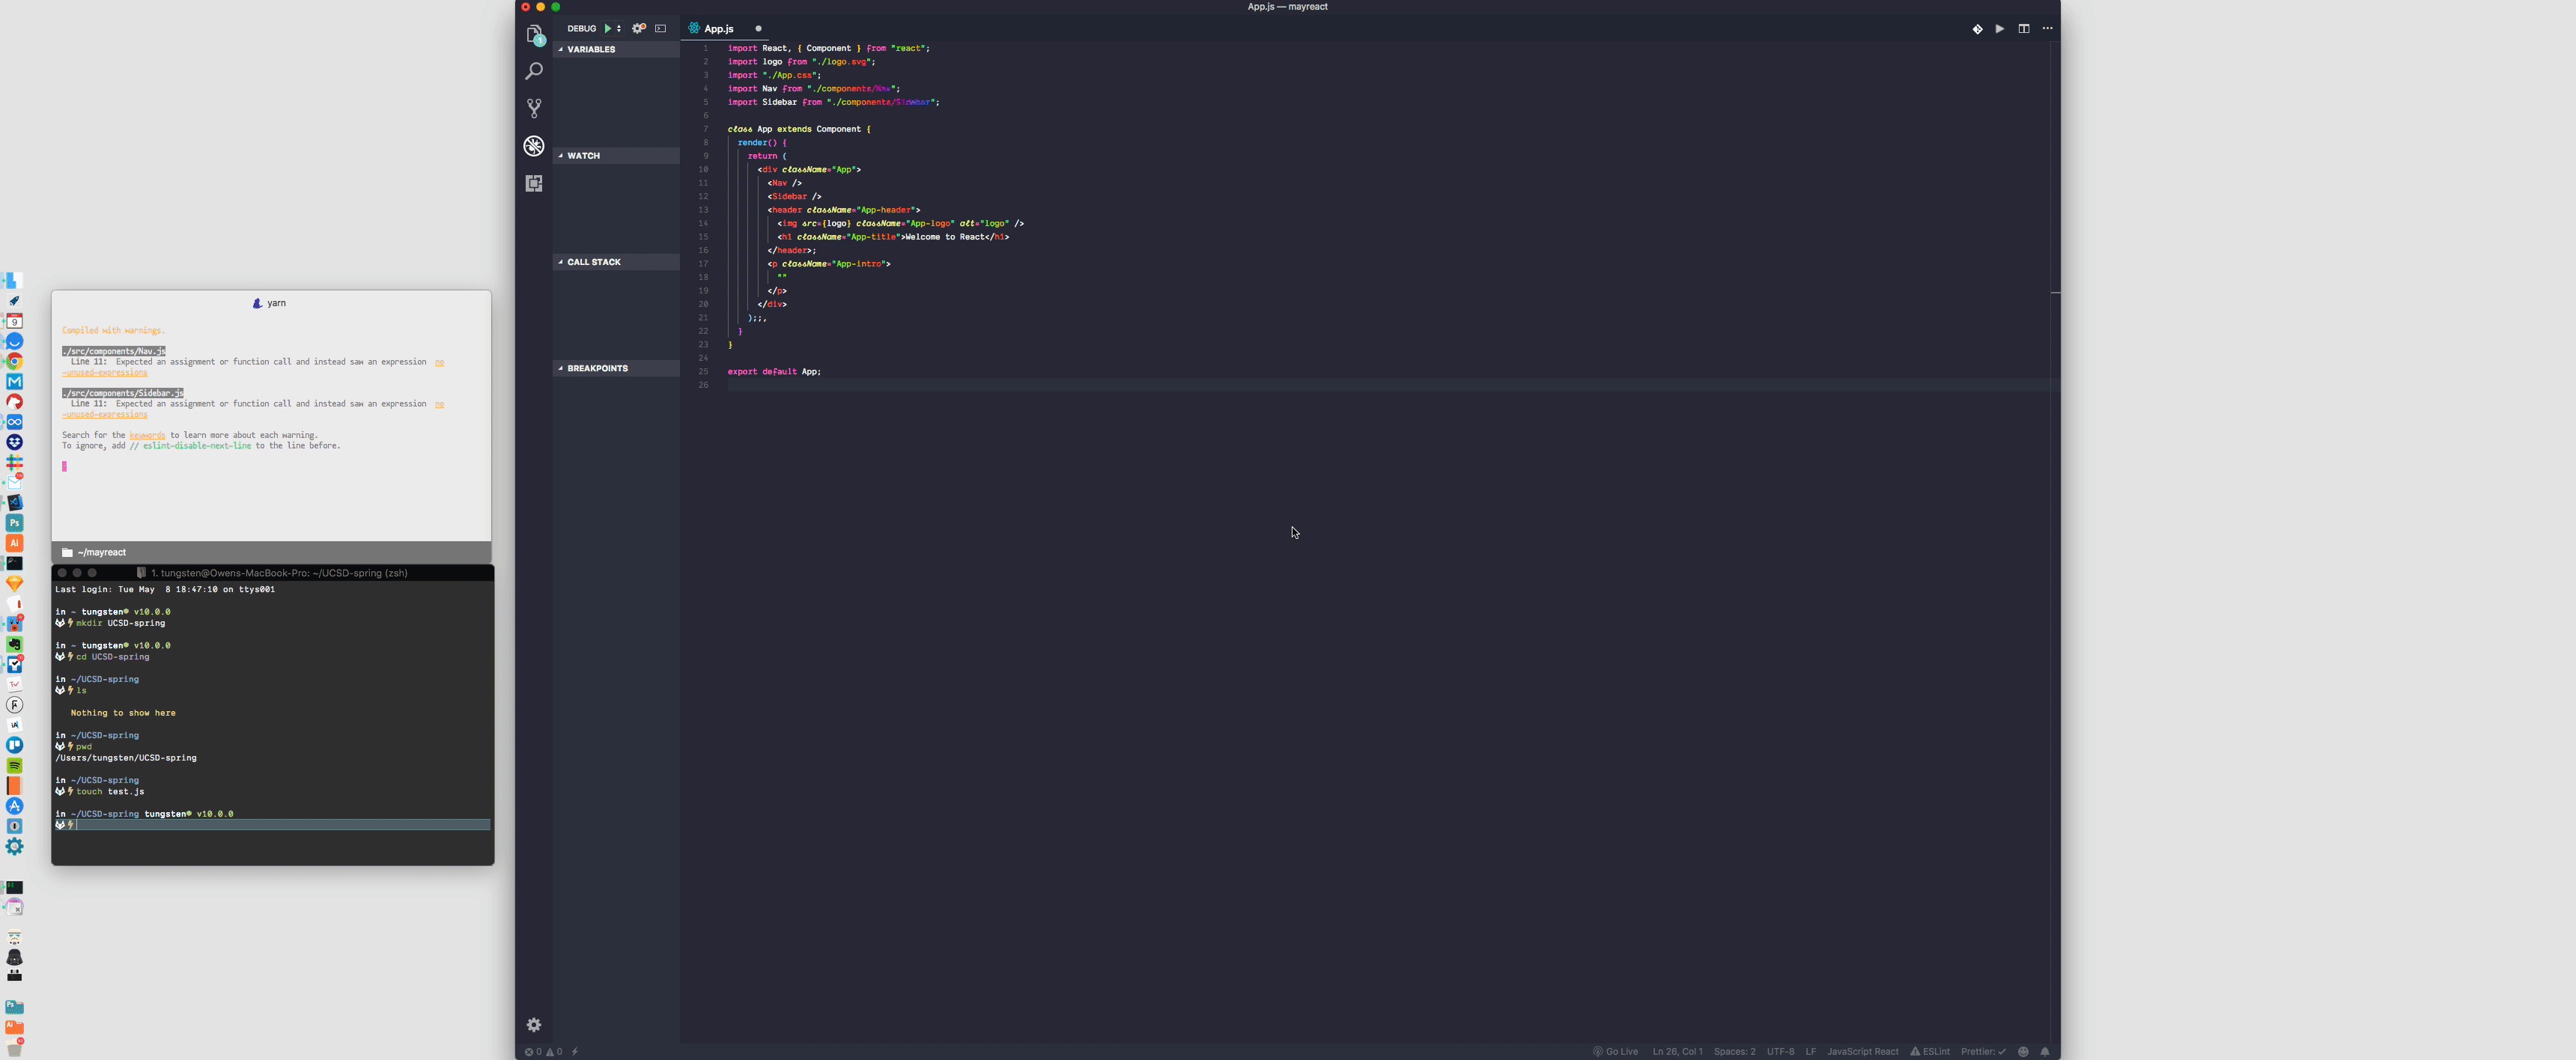Open the Manage gear at activity bar bottom
The width and height of the screenshot is (2576, 1060).
click(534, 1025)
